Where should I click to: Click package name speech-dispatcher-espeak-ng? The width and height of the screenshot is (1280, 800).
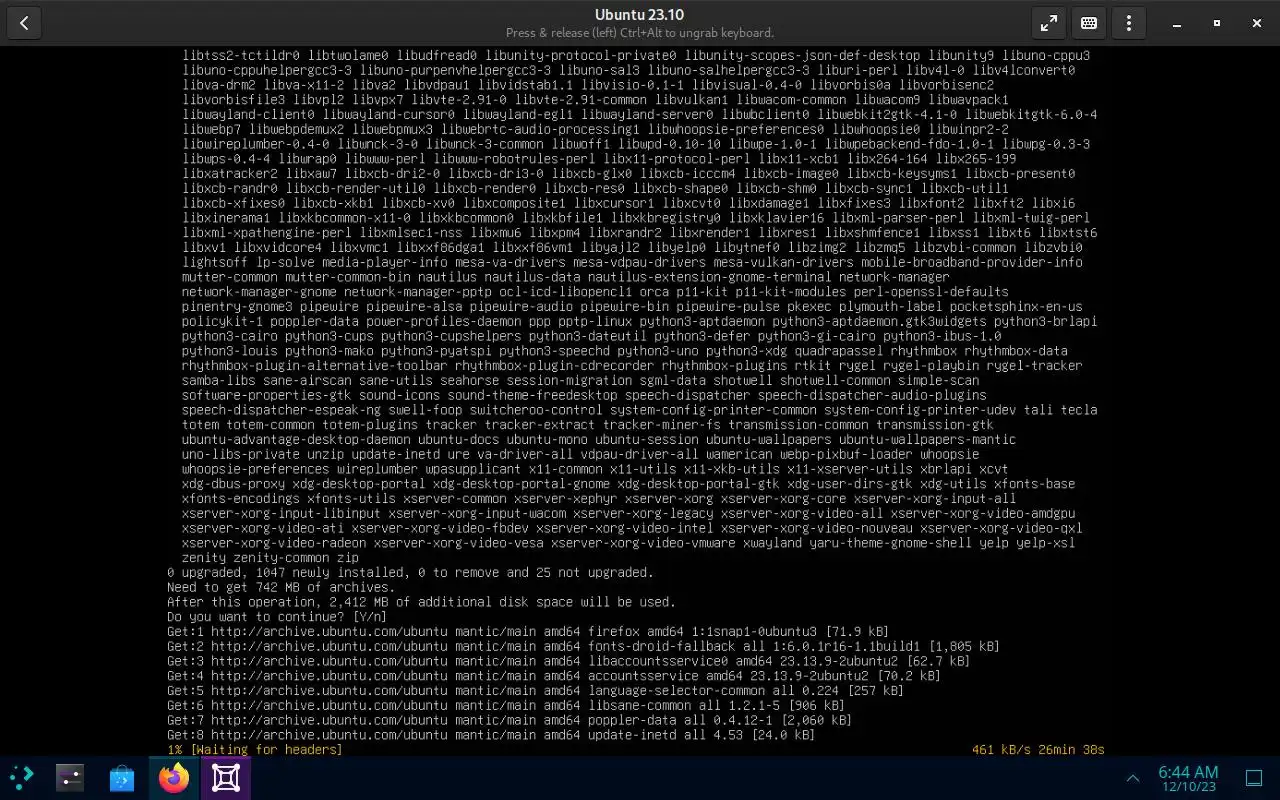point(281,410)
